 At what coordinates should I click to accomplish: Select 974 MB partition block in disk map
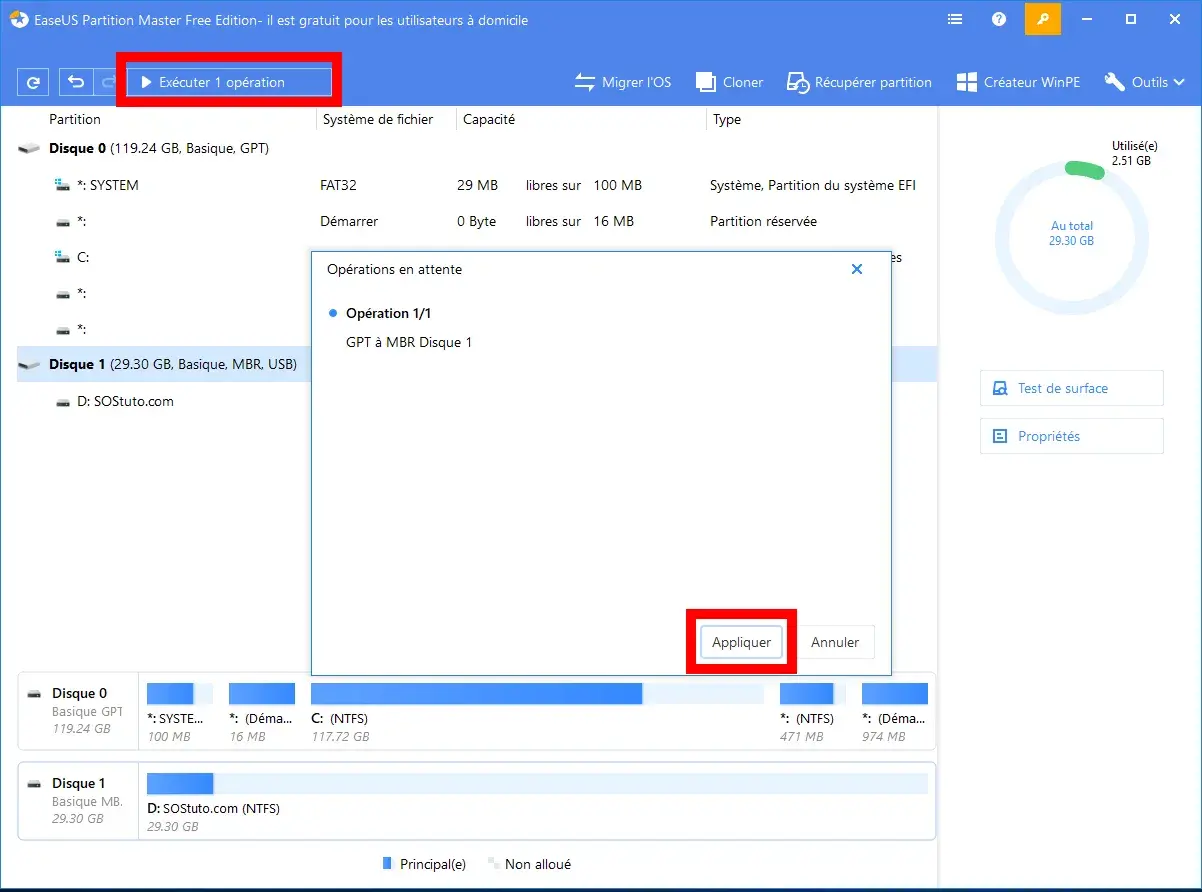(x=895, y=713)
